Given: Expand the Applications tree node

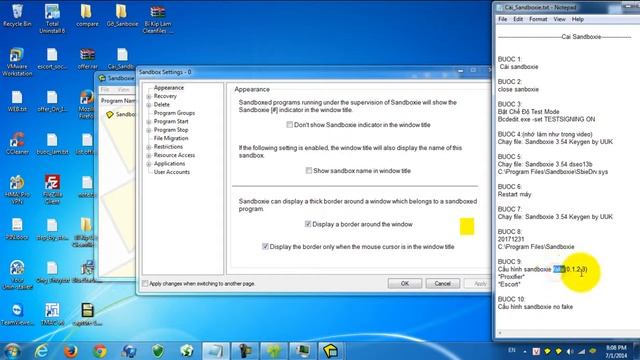Looking at the screenshot, I should (149, 164).
